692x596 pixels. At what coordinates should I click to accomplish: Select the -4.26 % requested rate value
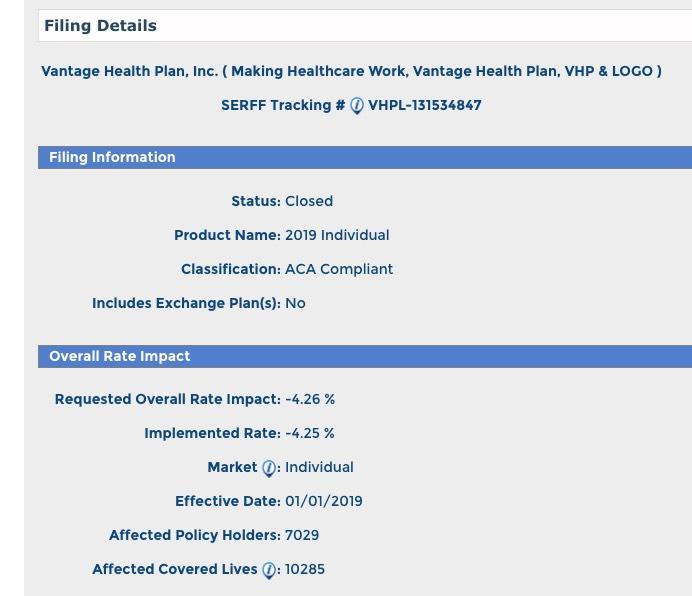[x=310, y=399]
